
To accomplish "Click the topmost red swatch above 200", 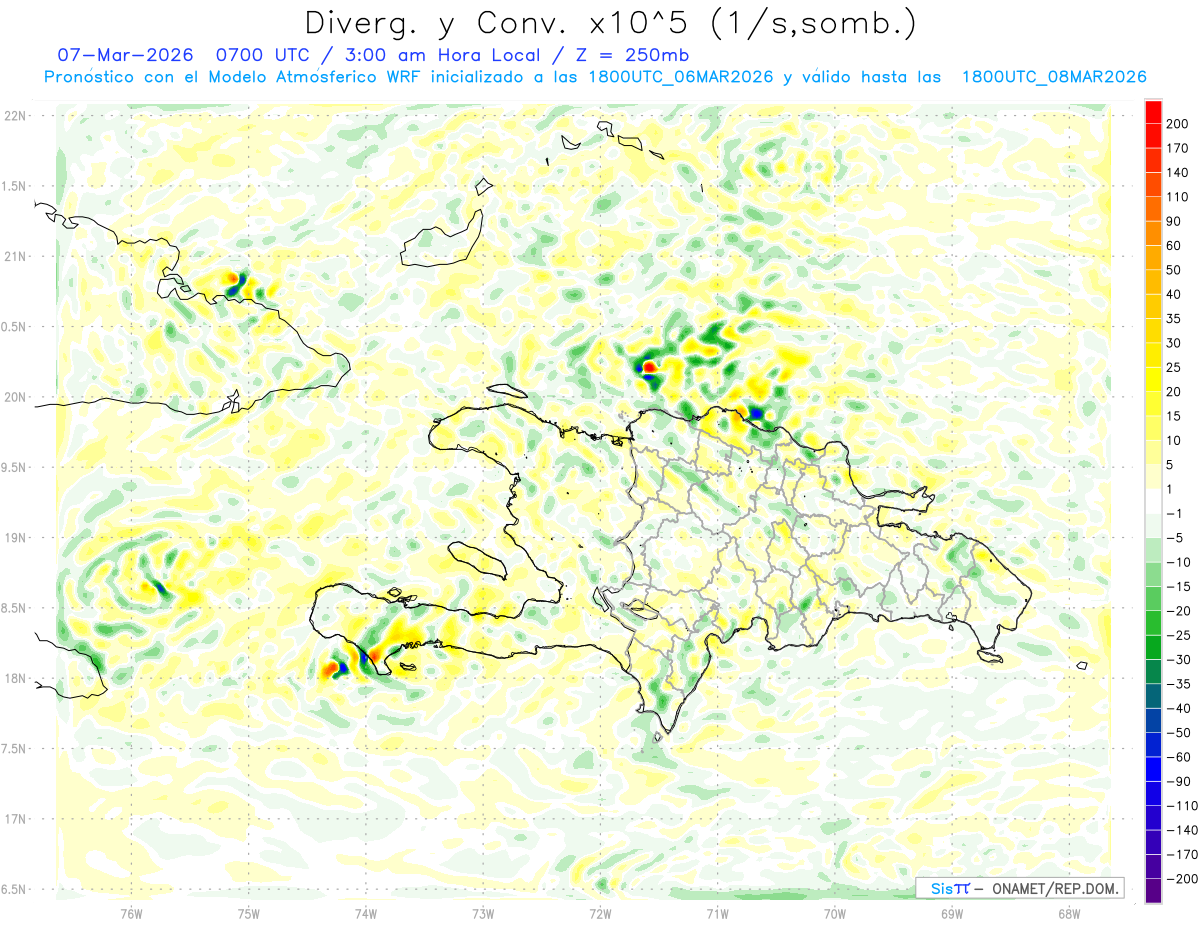I will pos(1153,112).
